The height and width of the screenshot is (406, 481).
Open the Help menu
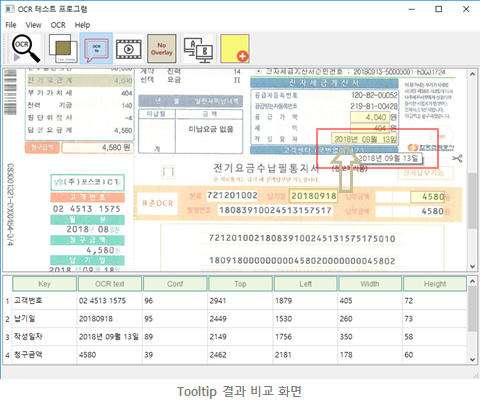point(82,25)
